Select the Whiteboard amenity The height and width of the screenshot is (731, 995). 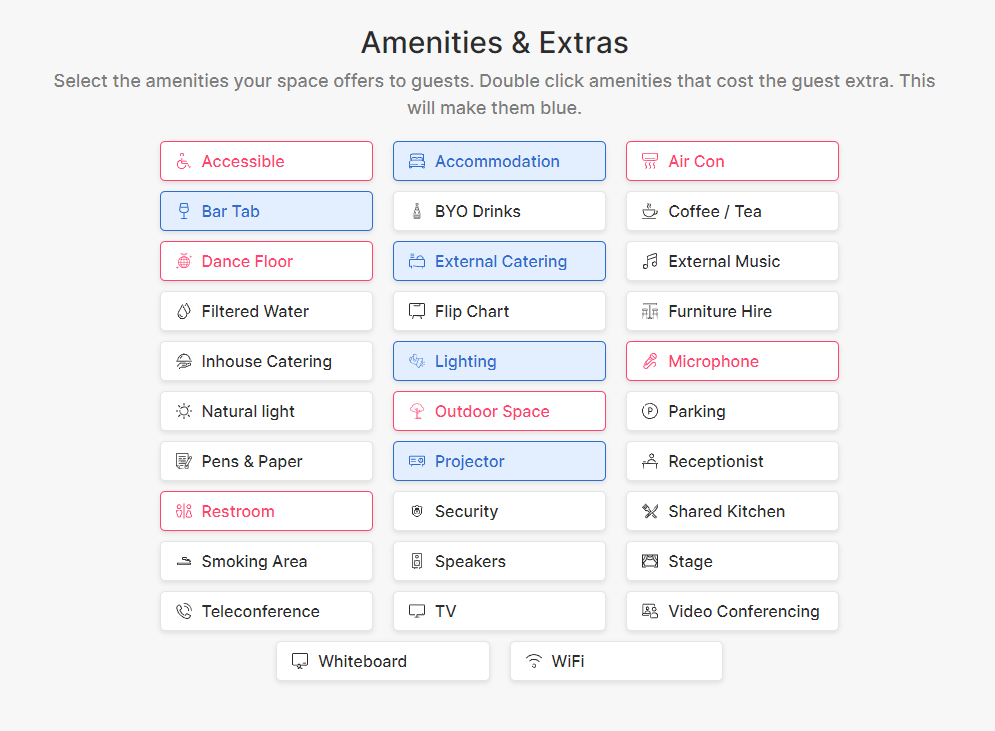tap(383, 661)
